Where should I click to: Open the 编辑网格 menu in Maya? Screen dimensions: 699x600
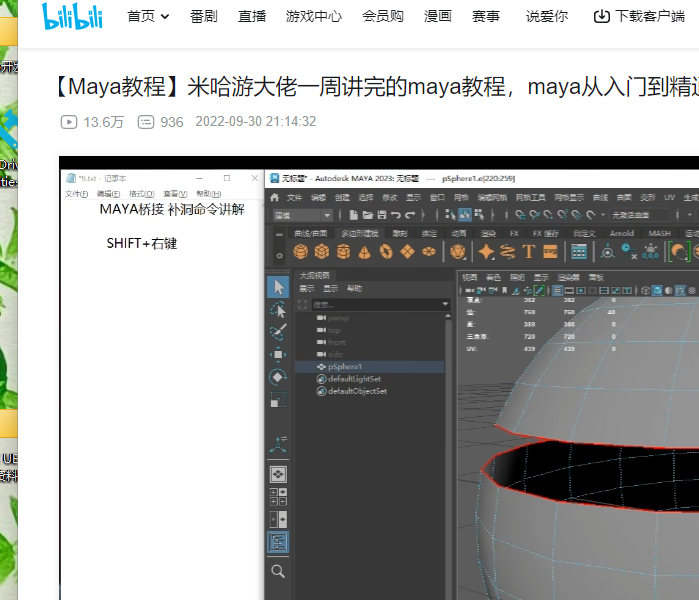(x=492, y=197)
